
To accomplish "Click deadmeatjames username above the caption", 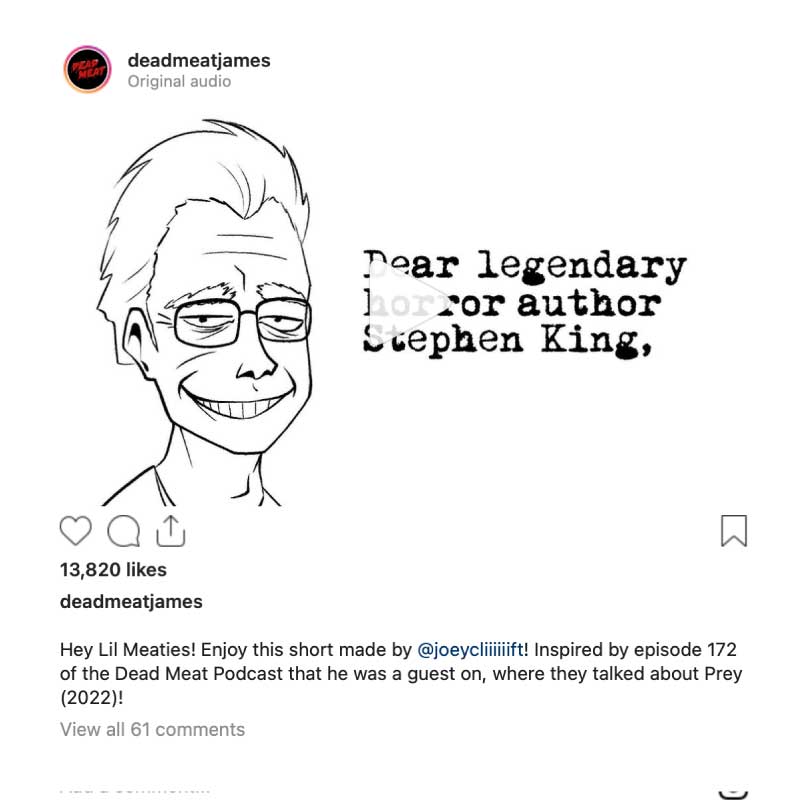I will click(131, 602).
